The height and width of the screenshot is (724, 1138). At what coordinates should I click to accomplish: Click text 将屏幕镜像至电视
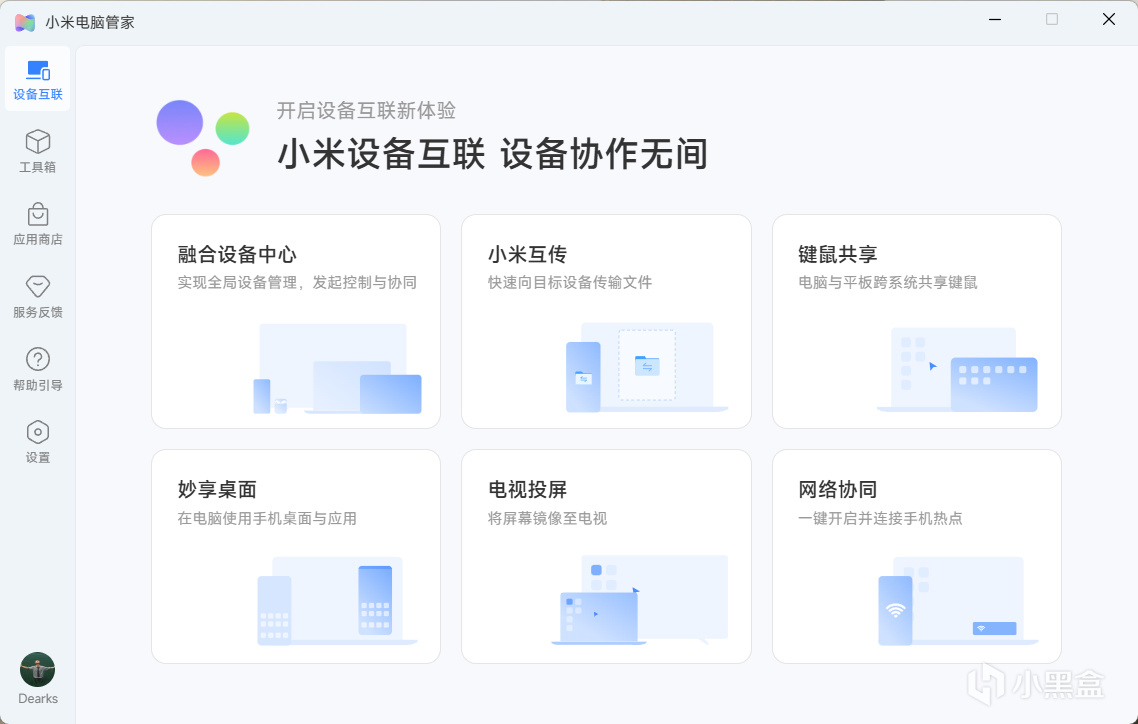(547, 518)
